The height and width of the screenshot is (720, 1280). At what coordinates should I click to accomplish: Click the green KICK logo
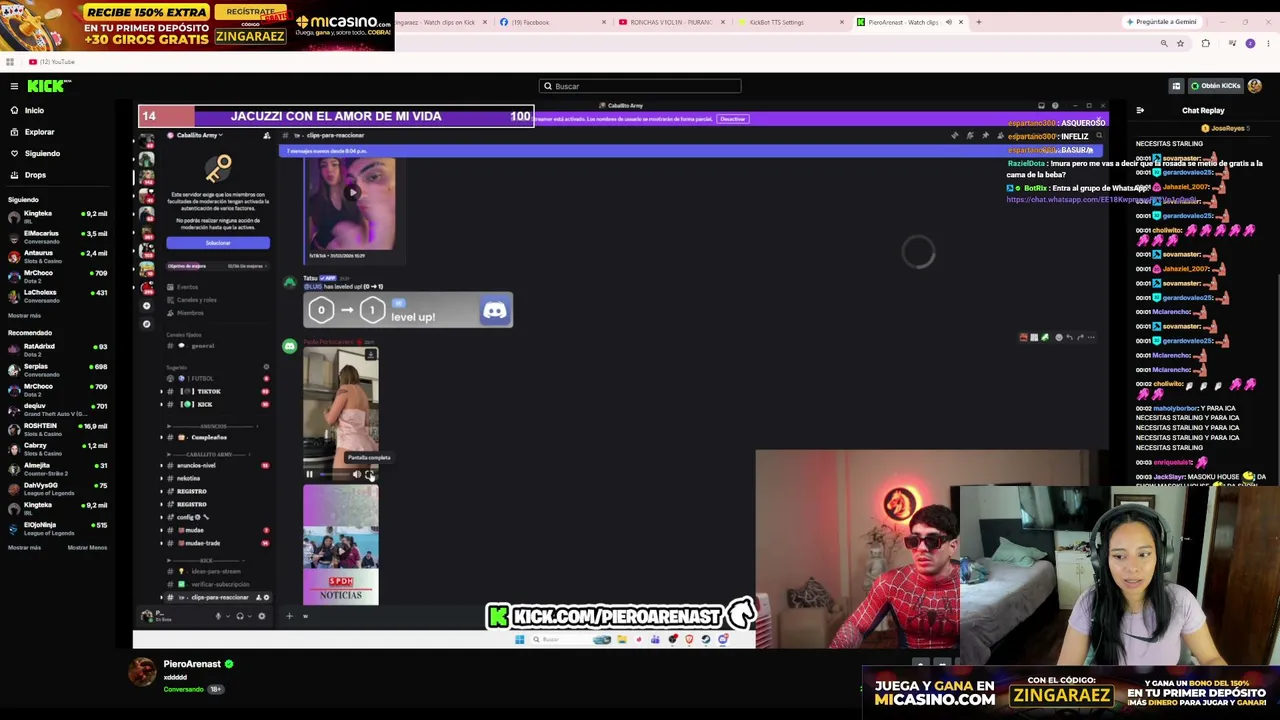coord(47,86)
